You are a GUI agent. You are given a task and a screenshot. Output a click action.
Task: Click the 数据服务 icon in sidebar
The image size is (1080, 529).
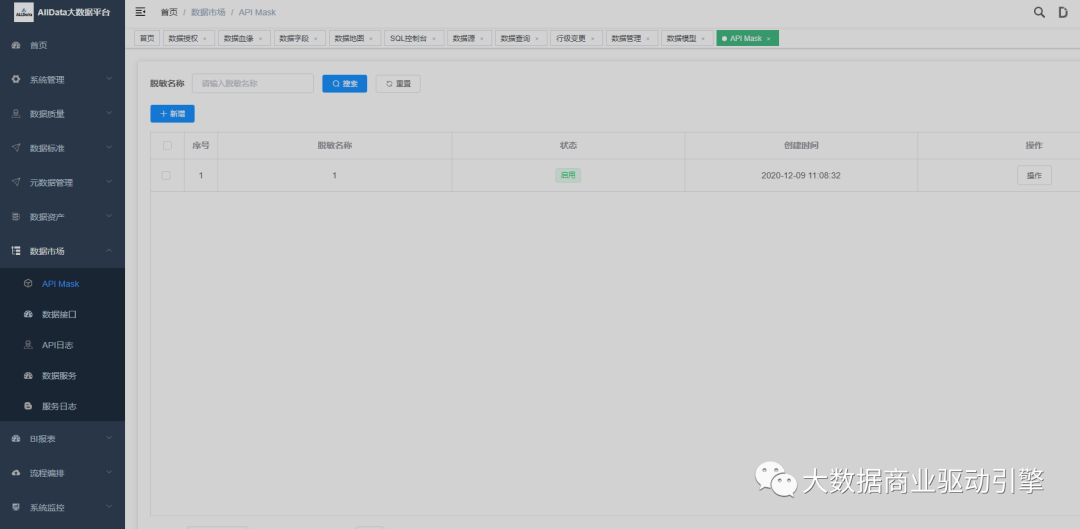pos(28,376)
